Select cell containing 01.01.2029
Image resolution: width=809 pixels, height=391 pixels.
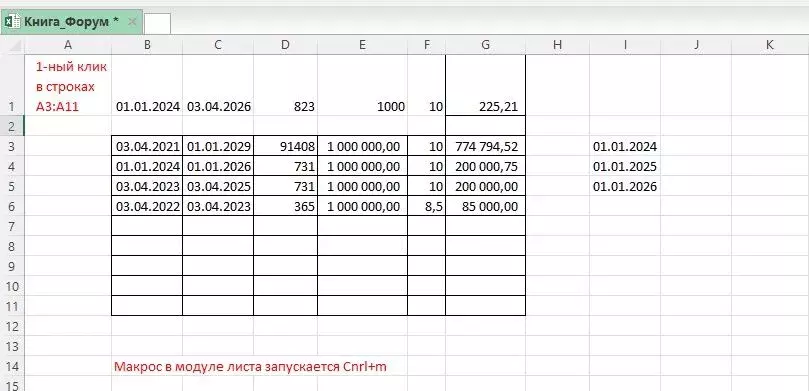(x=218, y=146)
